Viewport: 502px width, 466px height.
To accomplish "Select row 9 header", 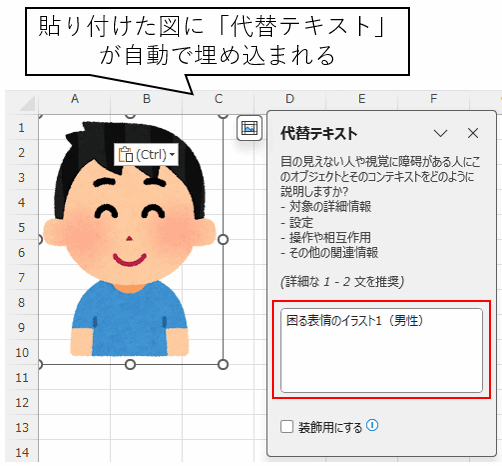I will 21,328.
